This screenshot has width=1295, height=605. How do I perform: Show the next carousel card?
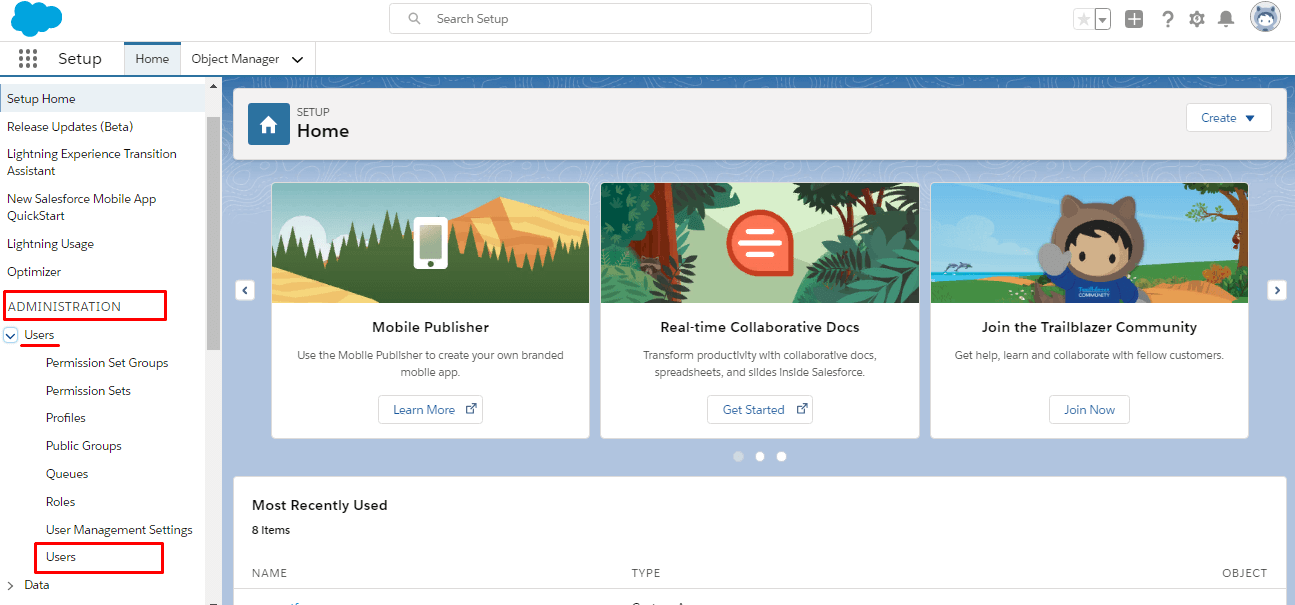coord(1276,290)
